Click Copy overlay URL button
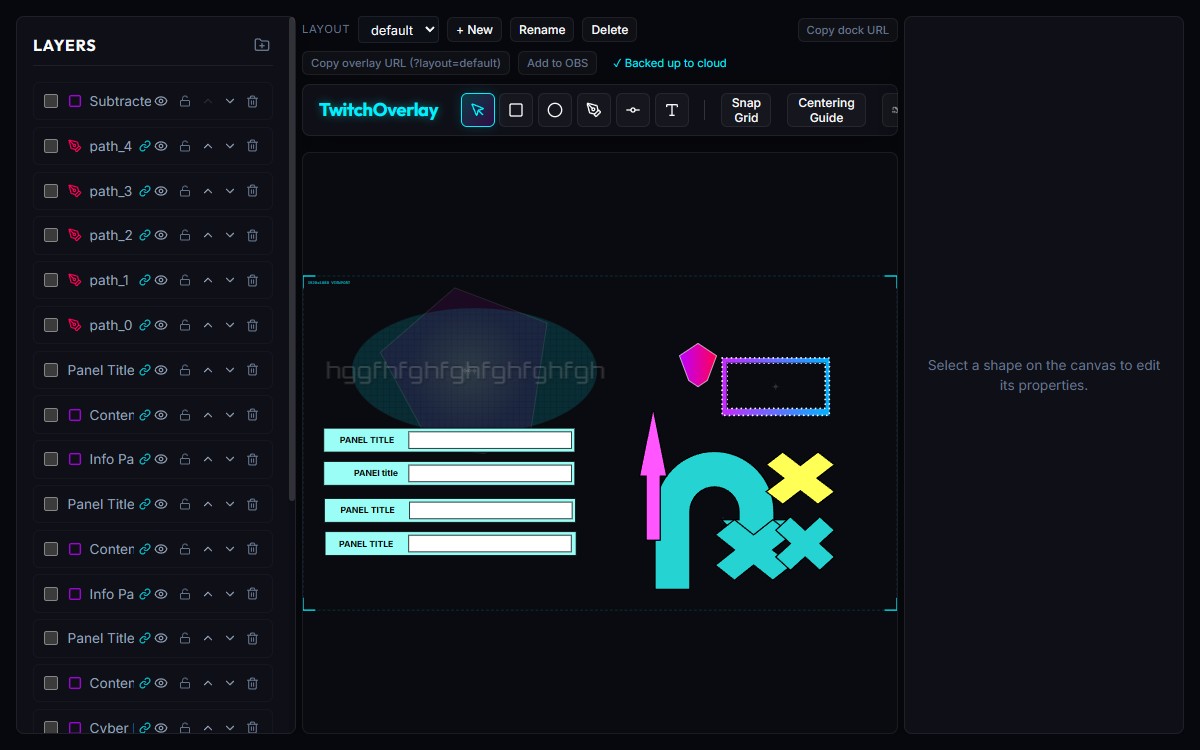1200x750 pixels. click(406, 63)
